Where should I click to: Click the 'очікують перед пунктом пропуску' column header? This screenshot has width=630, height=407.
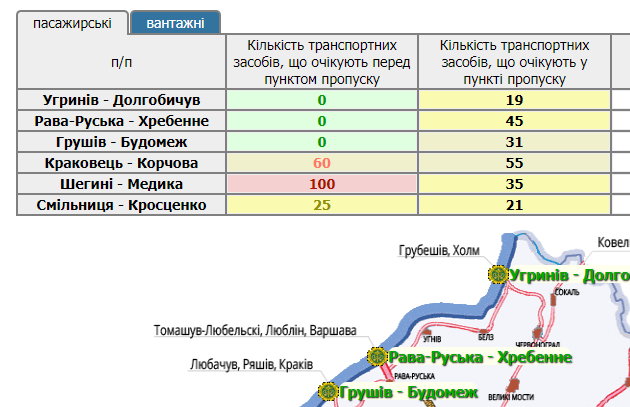click(321, 62)
